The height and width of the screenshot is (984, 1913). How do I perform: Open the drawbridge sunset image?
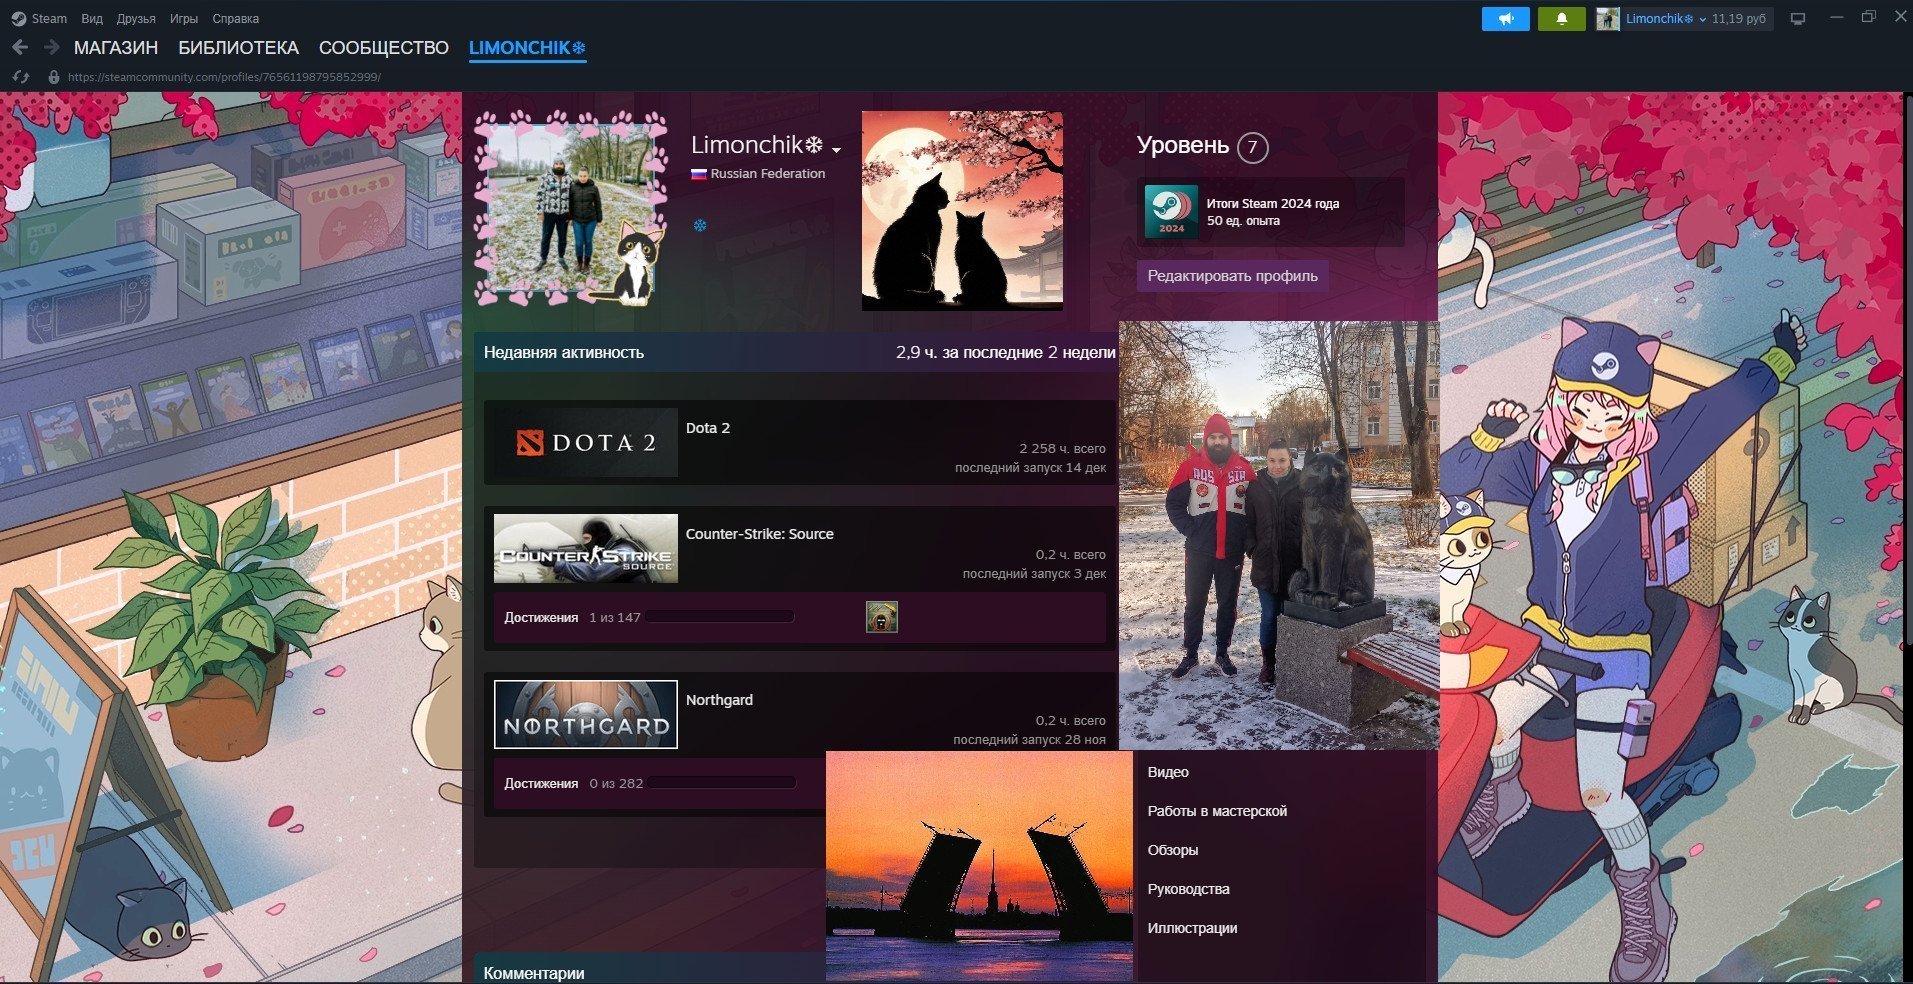pos(979,866)
